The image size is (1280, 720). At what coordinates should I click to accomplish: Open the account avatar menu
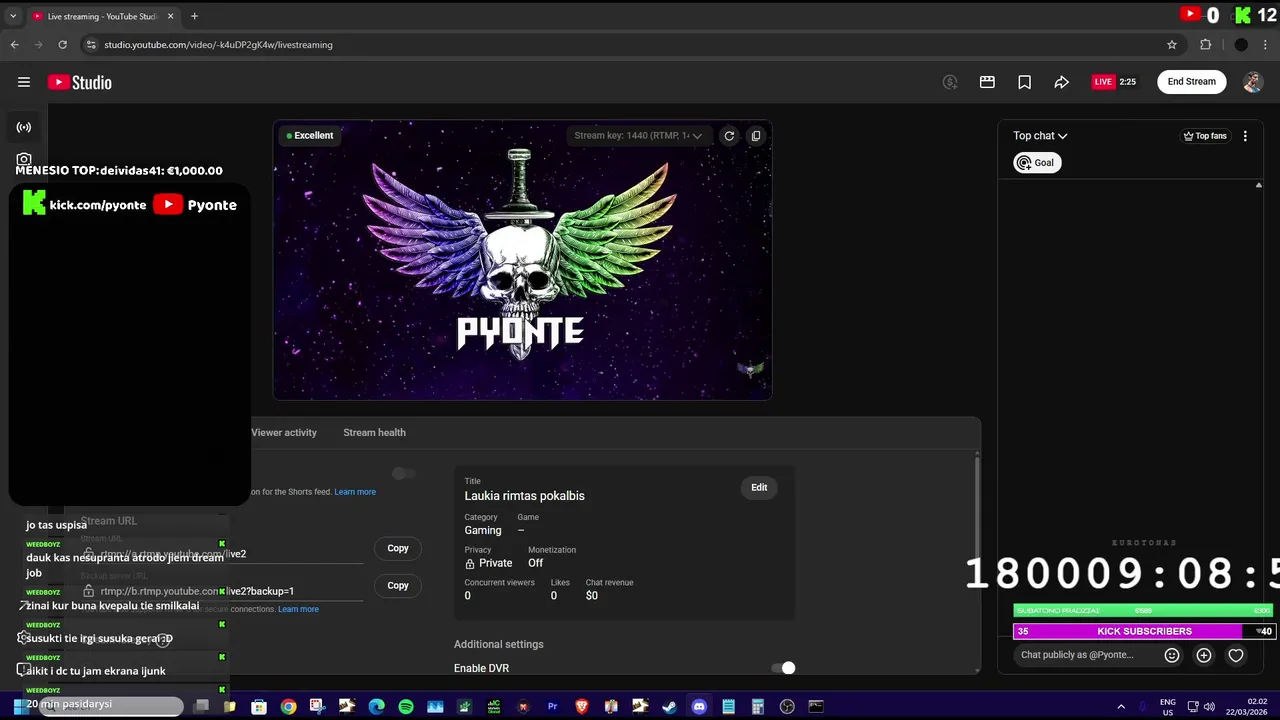pos(1252,82)
